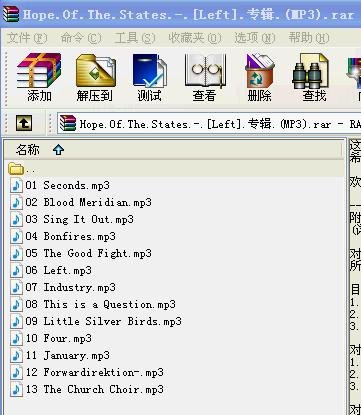Select file name 10 Four.mp3
This screenshot has height=415, width=361.
(x=59, y=338)
